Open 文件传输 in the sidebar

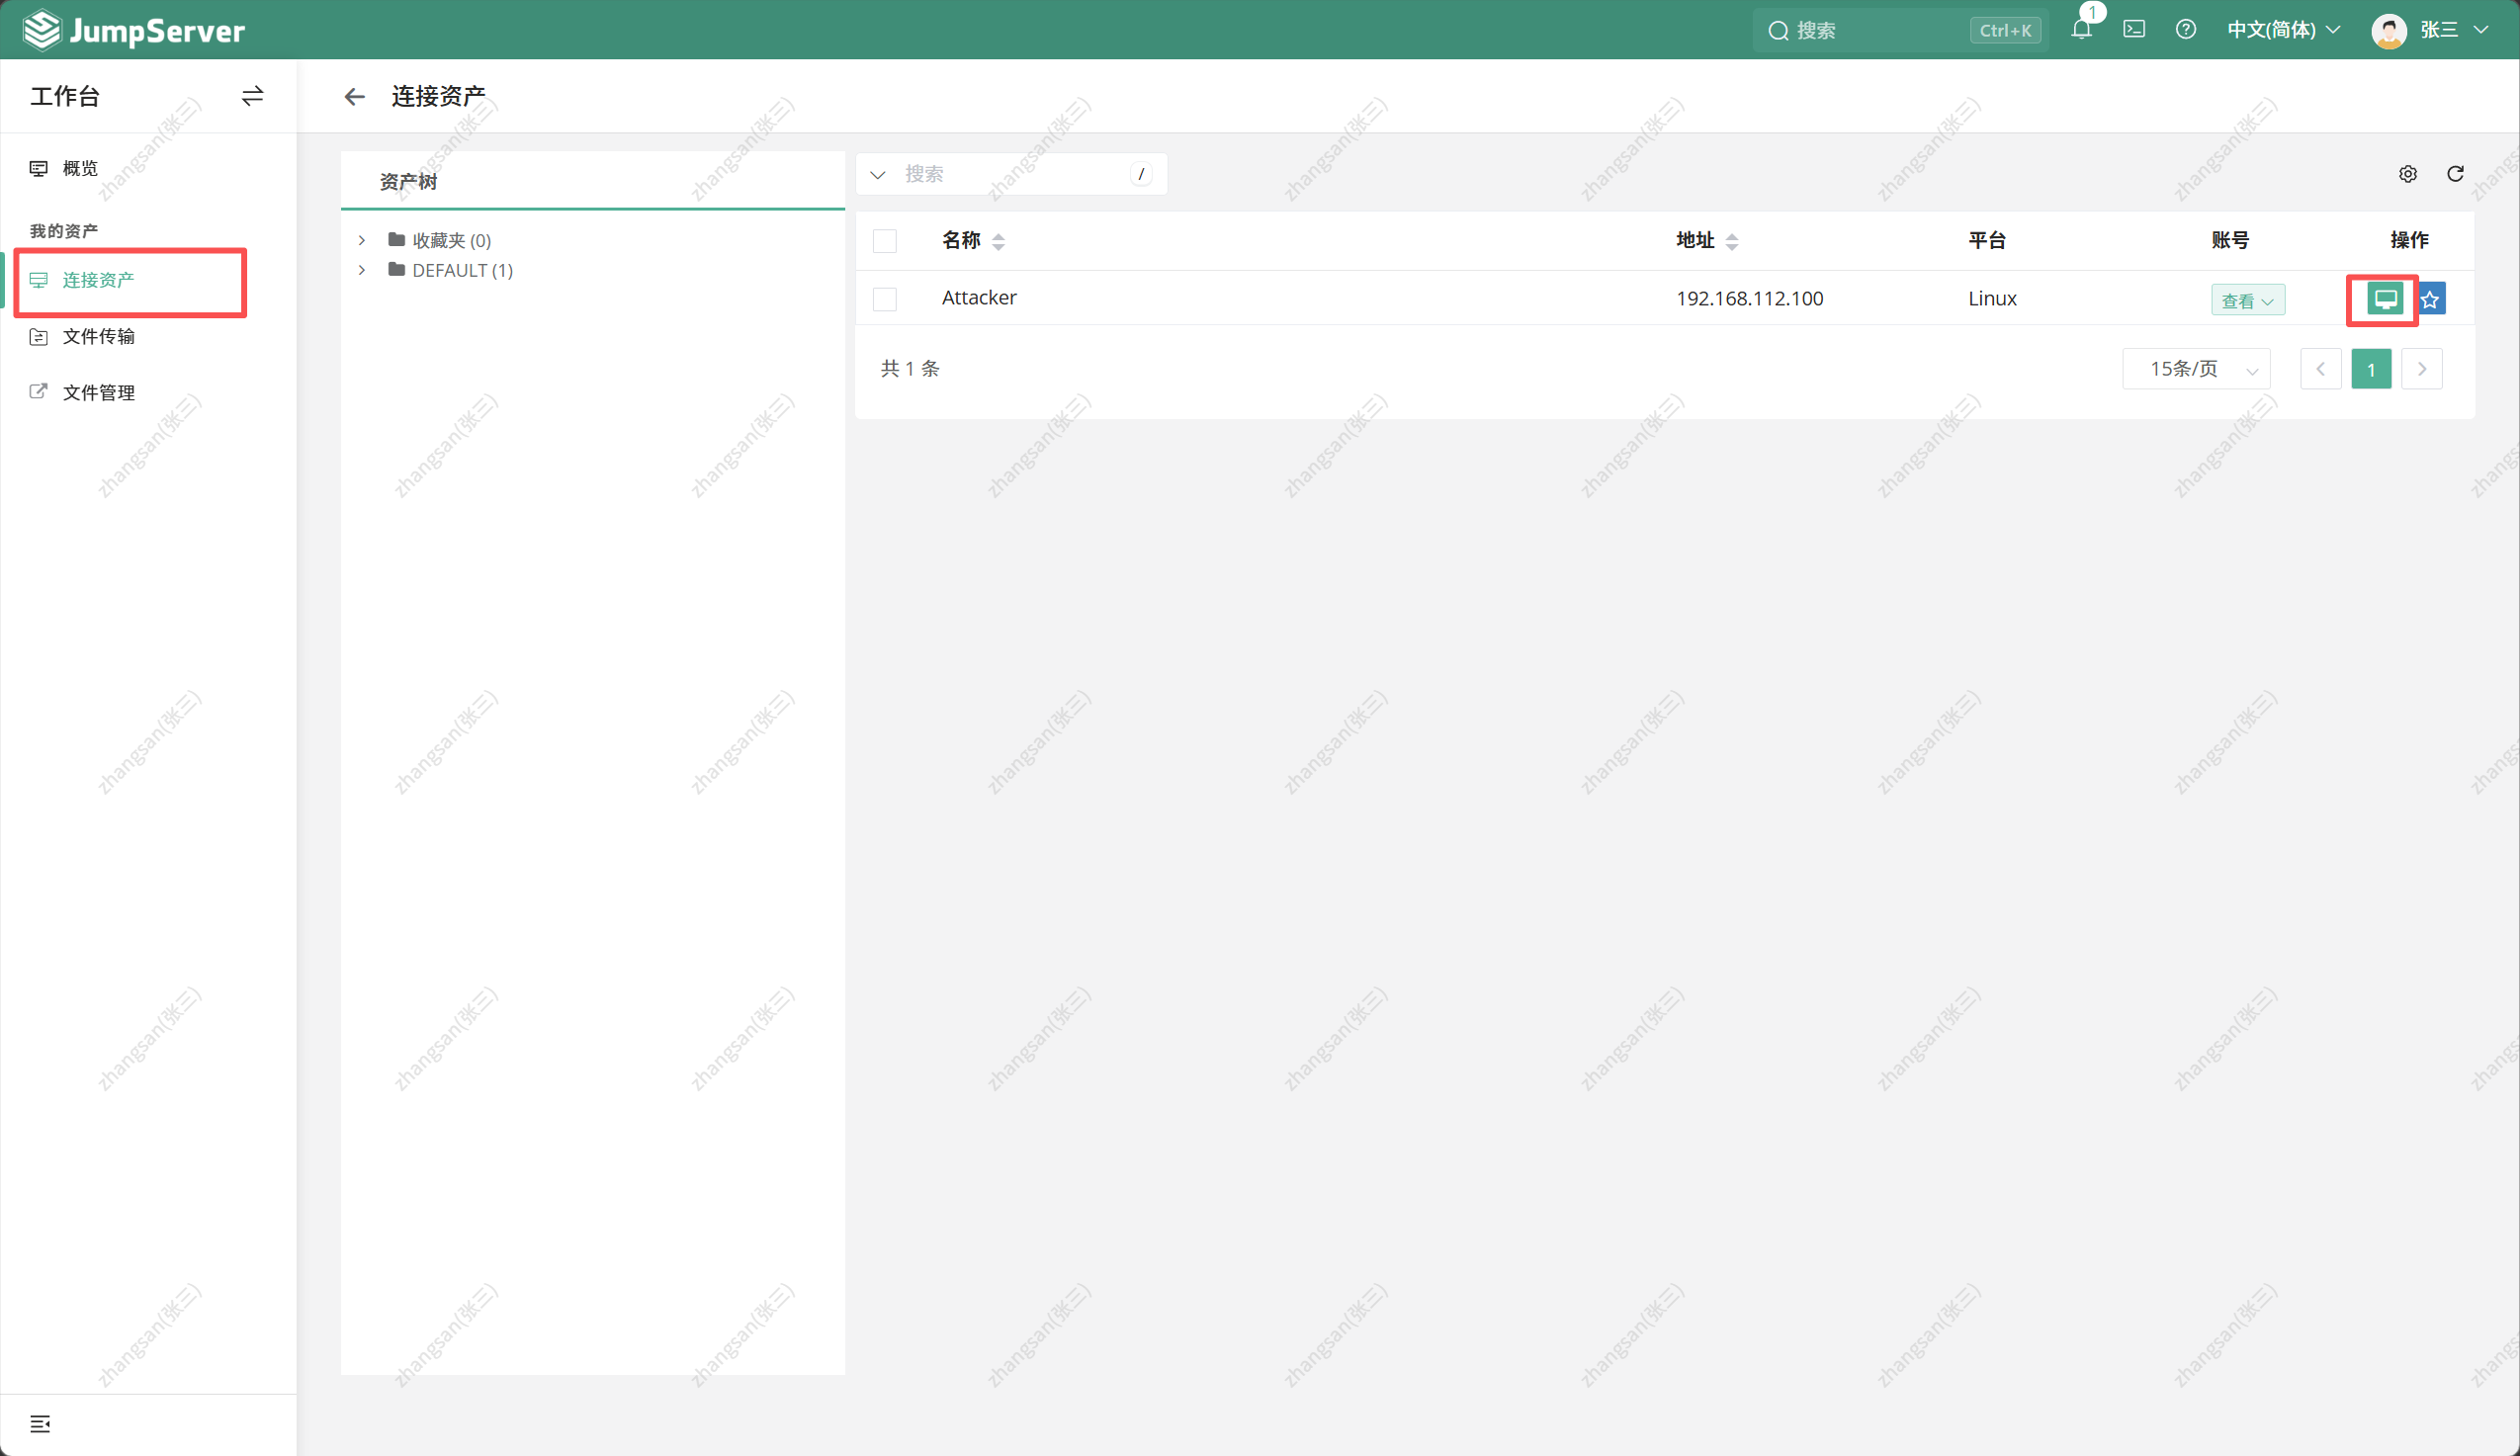coord(98,337)
